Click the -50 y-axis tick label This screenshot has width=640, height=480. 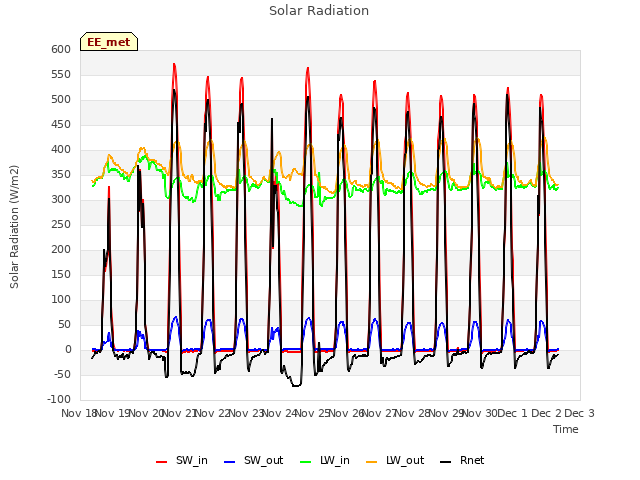click(x=62, y=374)
